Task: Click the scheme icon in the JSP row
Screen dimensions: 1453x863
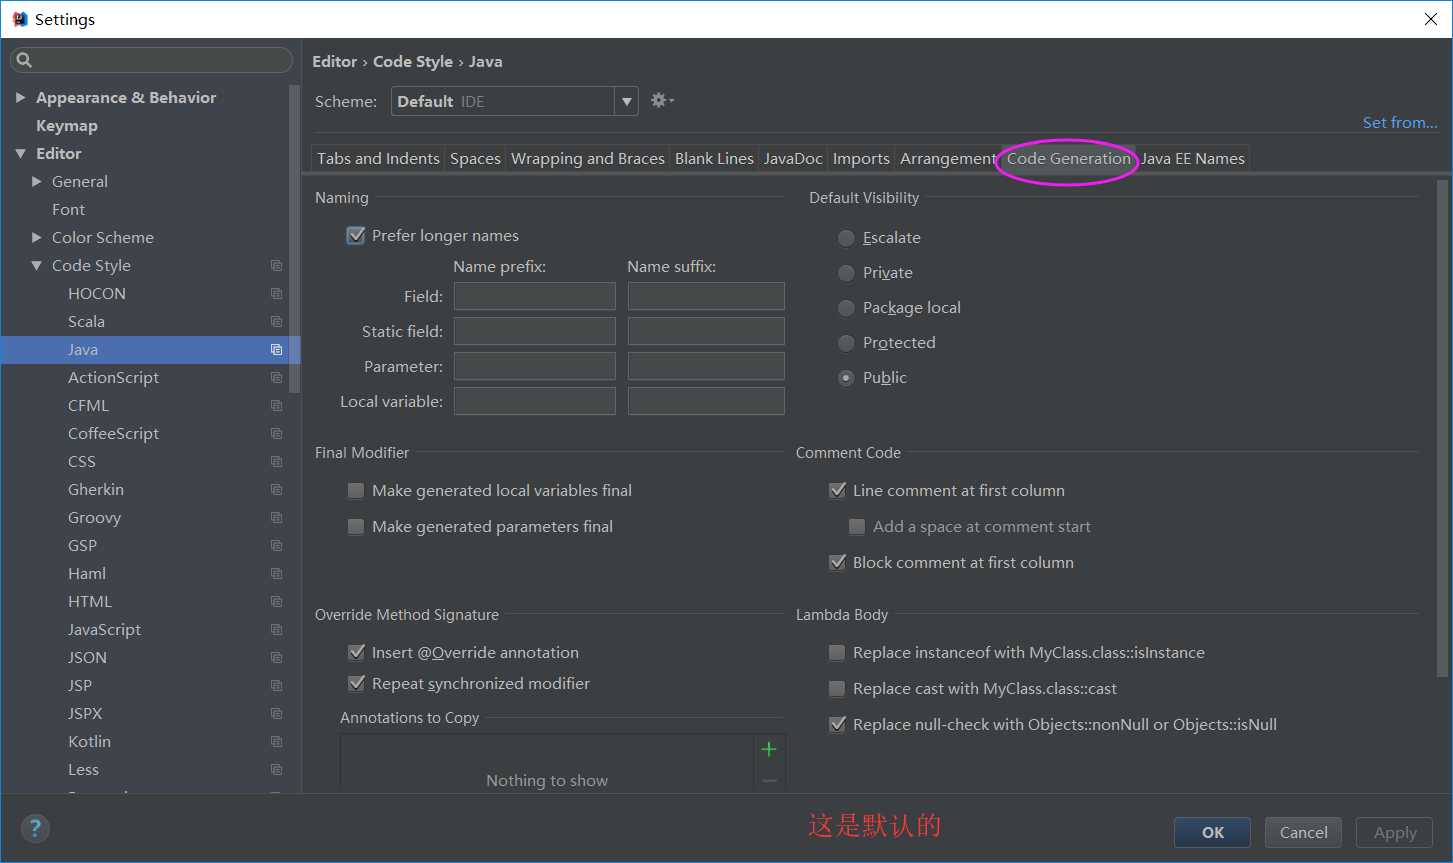Action: pos(277,685)
